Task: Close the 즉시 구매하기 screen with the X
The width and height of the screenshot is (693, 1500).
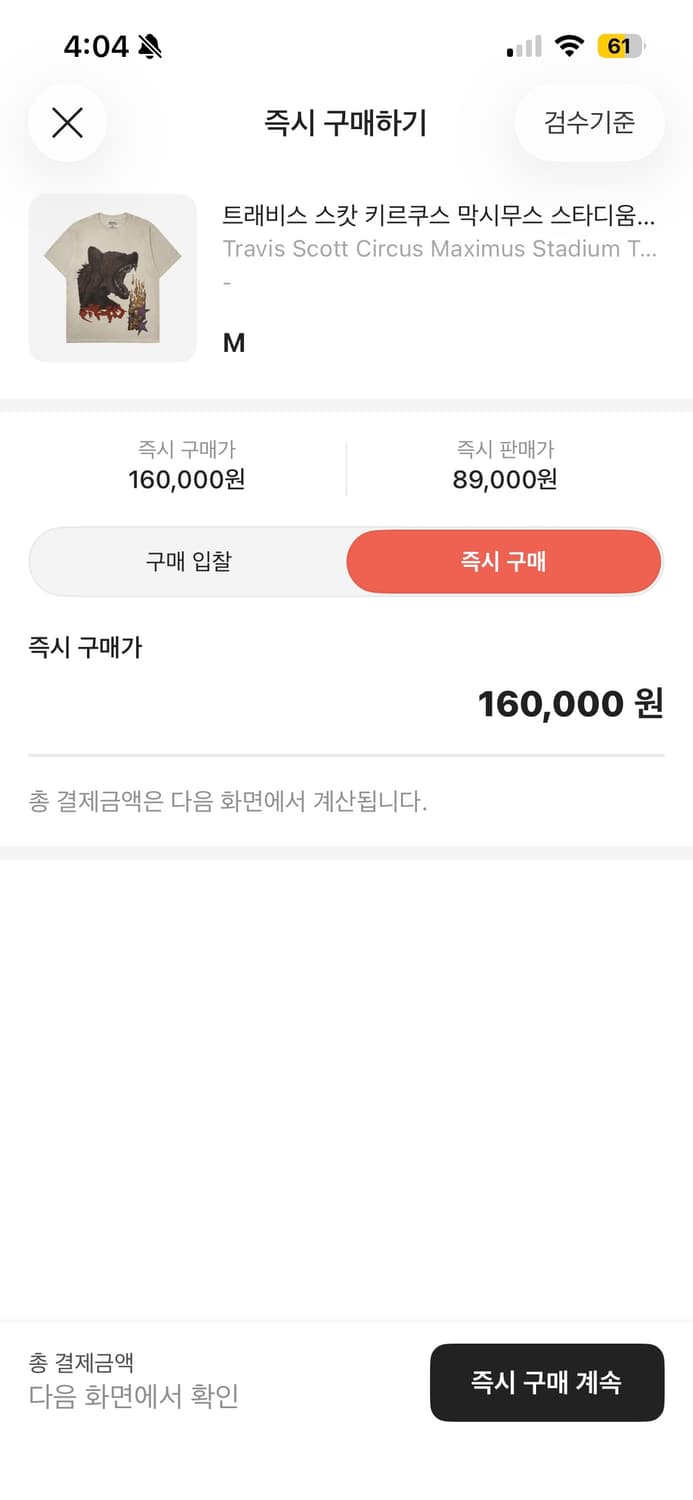Action: [x=67, y=122]
